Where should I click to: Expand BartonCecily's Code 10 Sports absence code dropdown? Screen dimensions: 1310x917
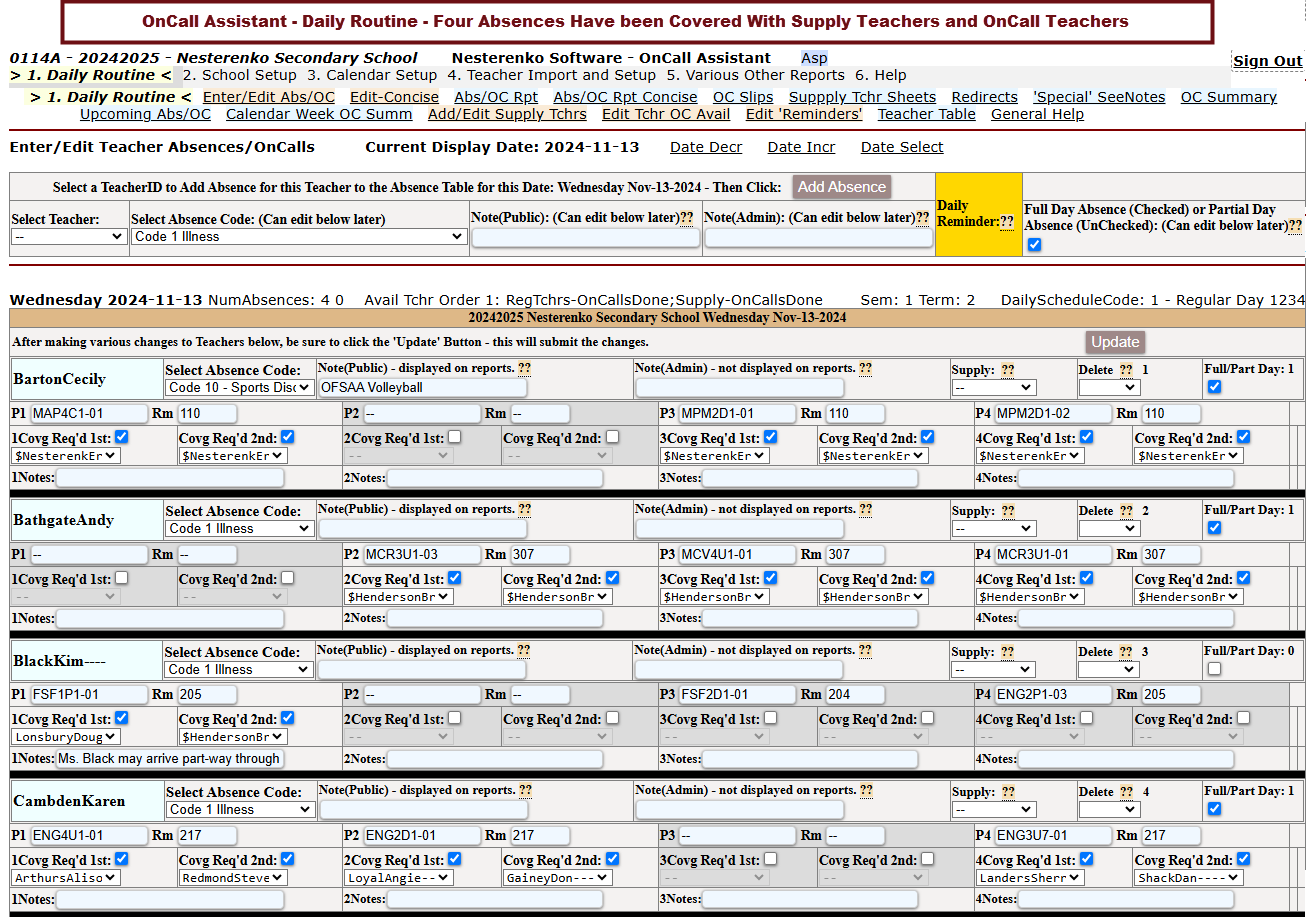coord(240,388)
